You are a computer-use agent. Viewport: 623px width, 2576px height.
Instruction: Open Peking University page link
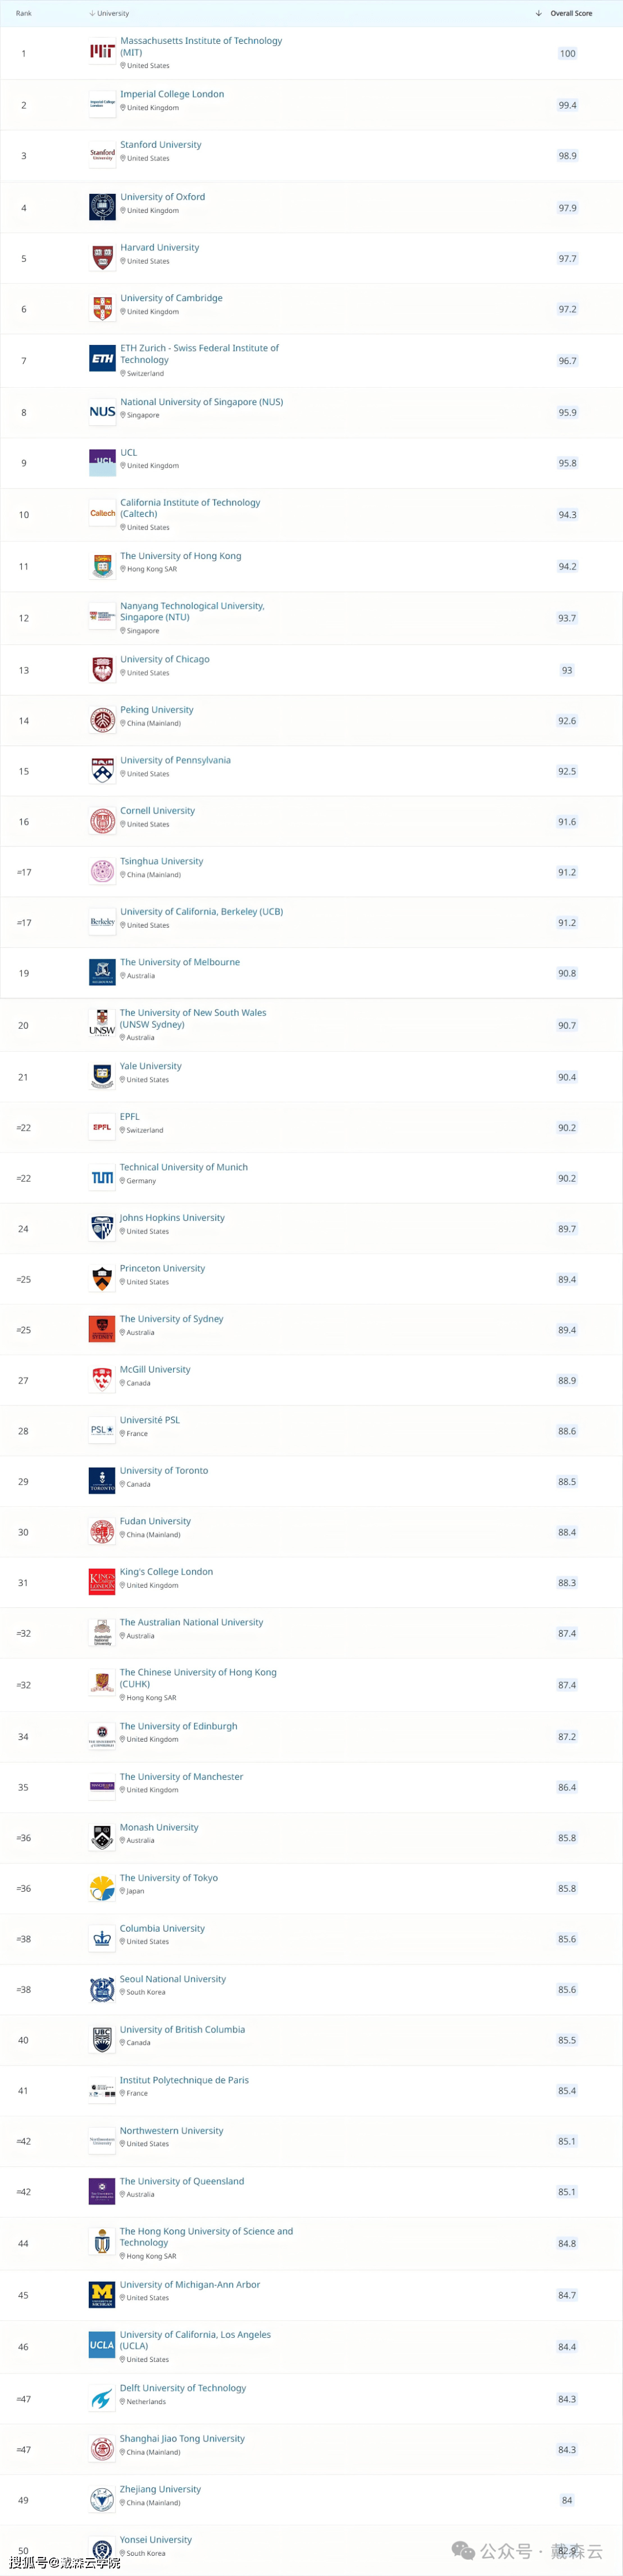157,710
